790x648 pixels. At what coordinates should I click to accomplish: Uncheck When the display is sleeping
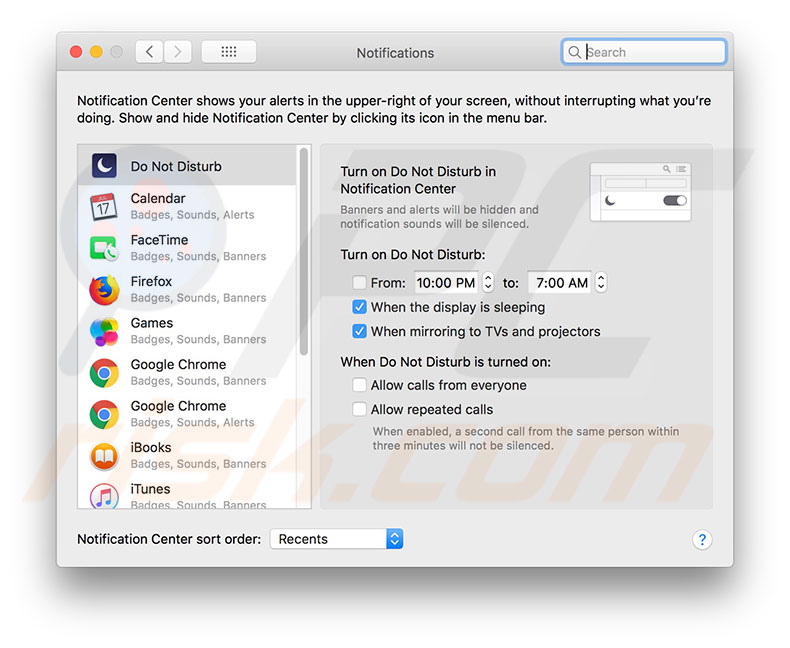359,307
